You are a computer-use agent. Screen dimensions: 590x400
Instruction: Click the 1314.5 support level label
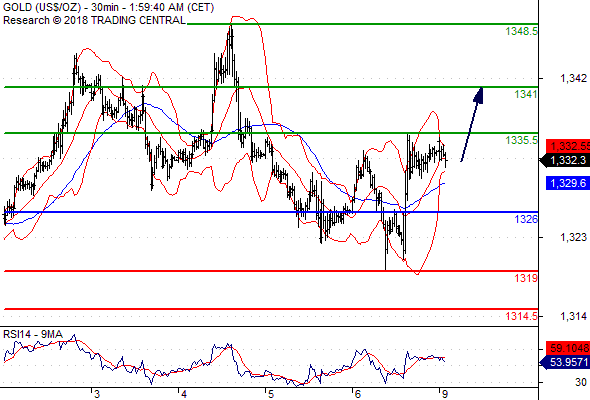coord(522,316)
